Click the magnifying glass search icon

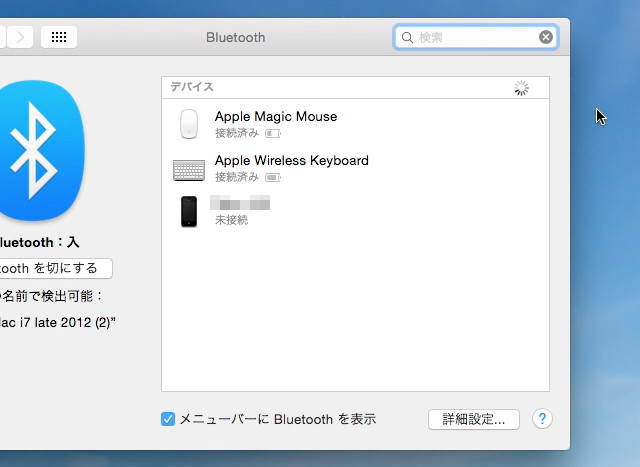(x=407, y=38)
